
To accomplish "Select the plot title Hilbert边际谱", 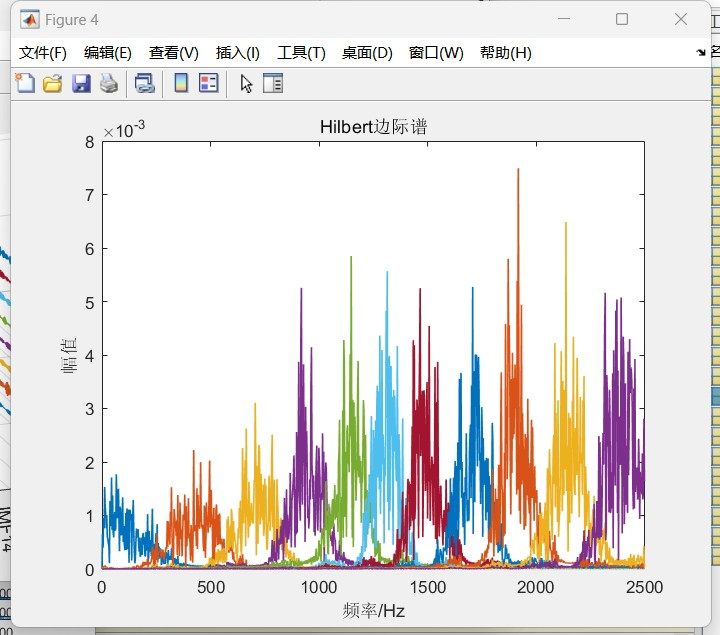I will [x=374, y=127].
